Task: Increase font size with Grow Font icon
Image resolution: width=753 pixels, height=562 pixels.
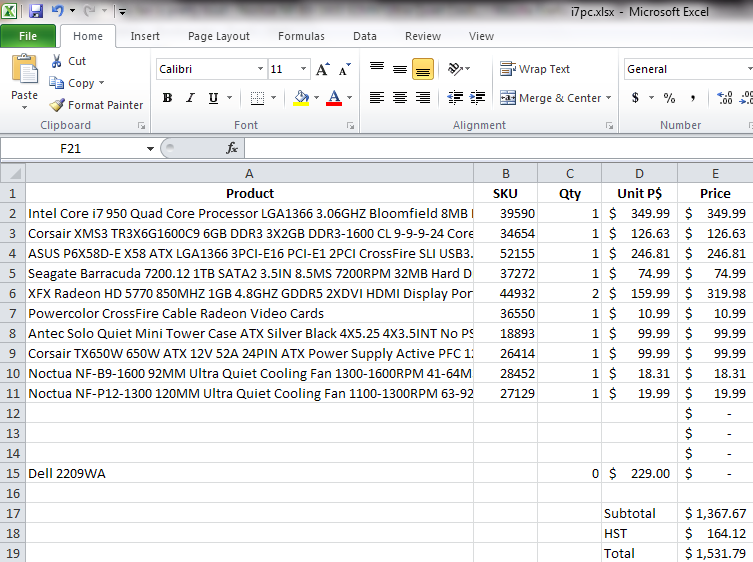Action: pyautogui.click(x=323, y=69)
